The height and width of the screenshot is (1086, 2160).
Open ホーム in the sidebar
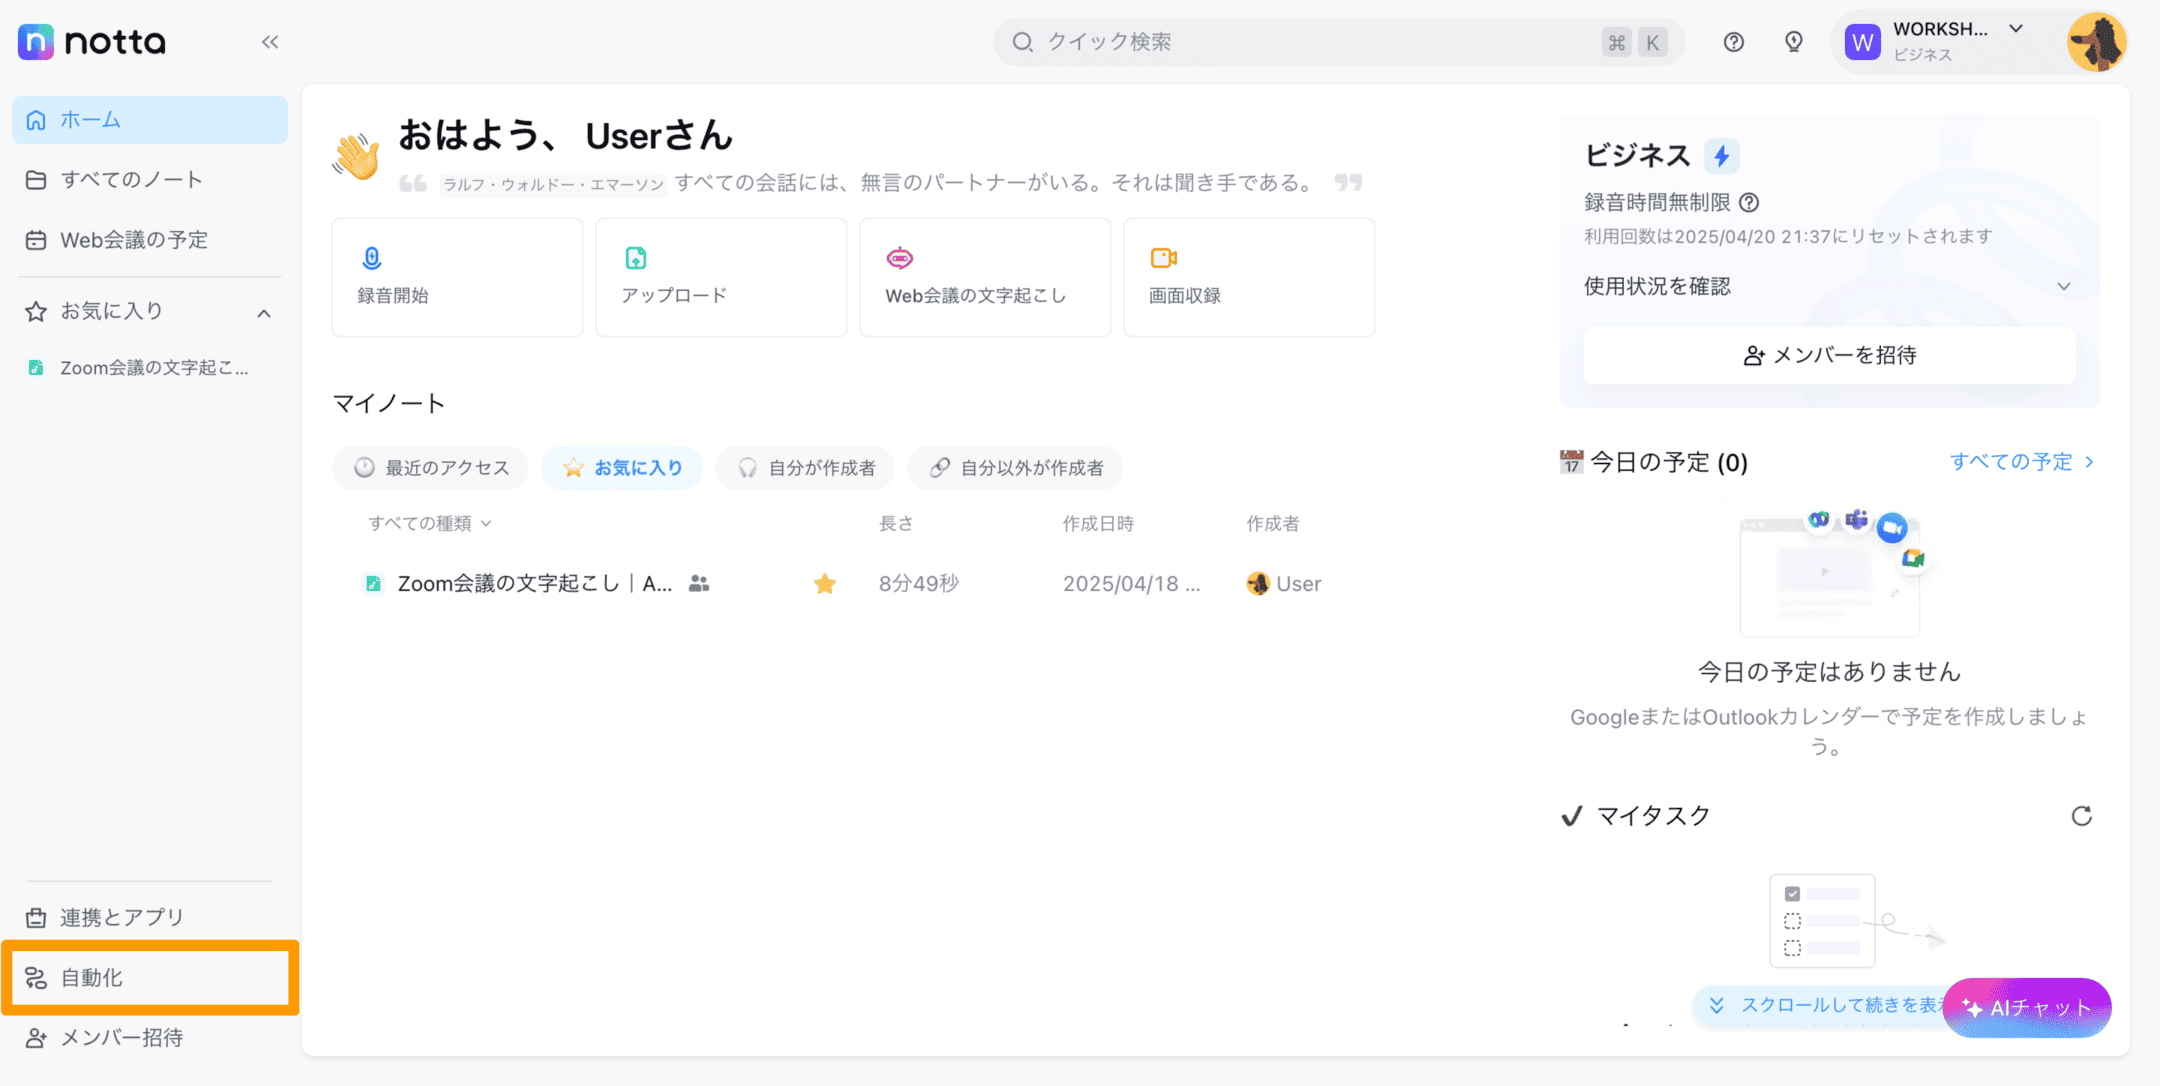(150, 120)
